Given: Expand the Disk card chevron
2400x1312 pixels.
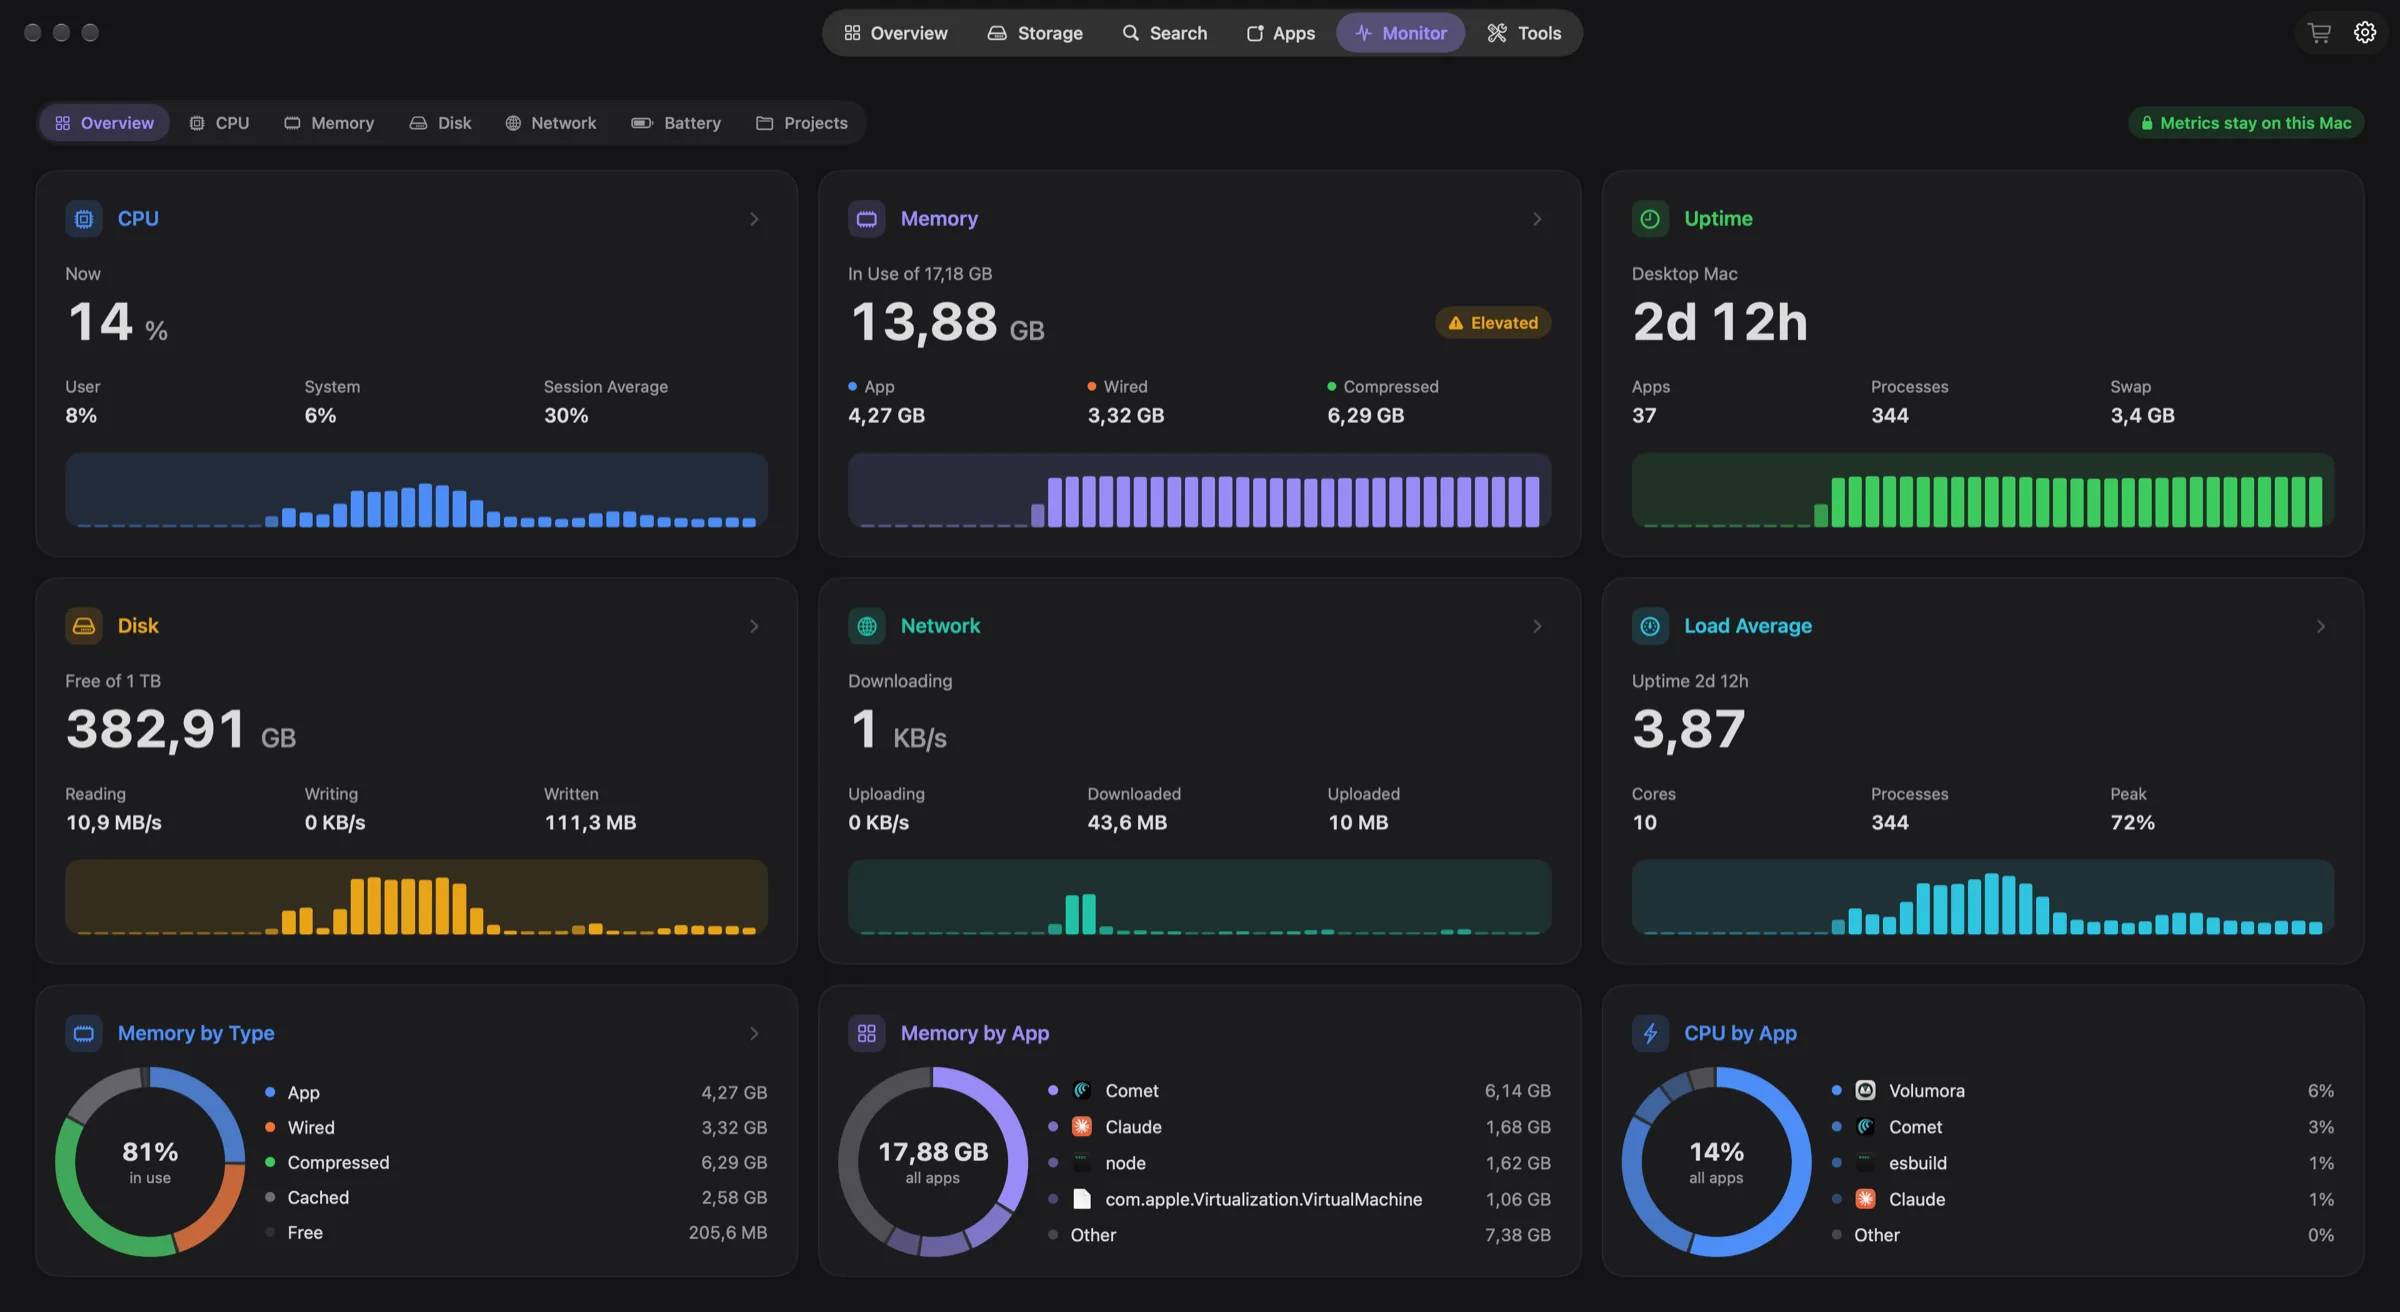Looking at the screenshot, I should (755, 626).
